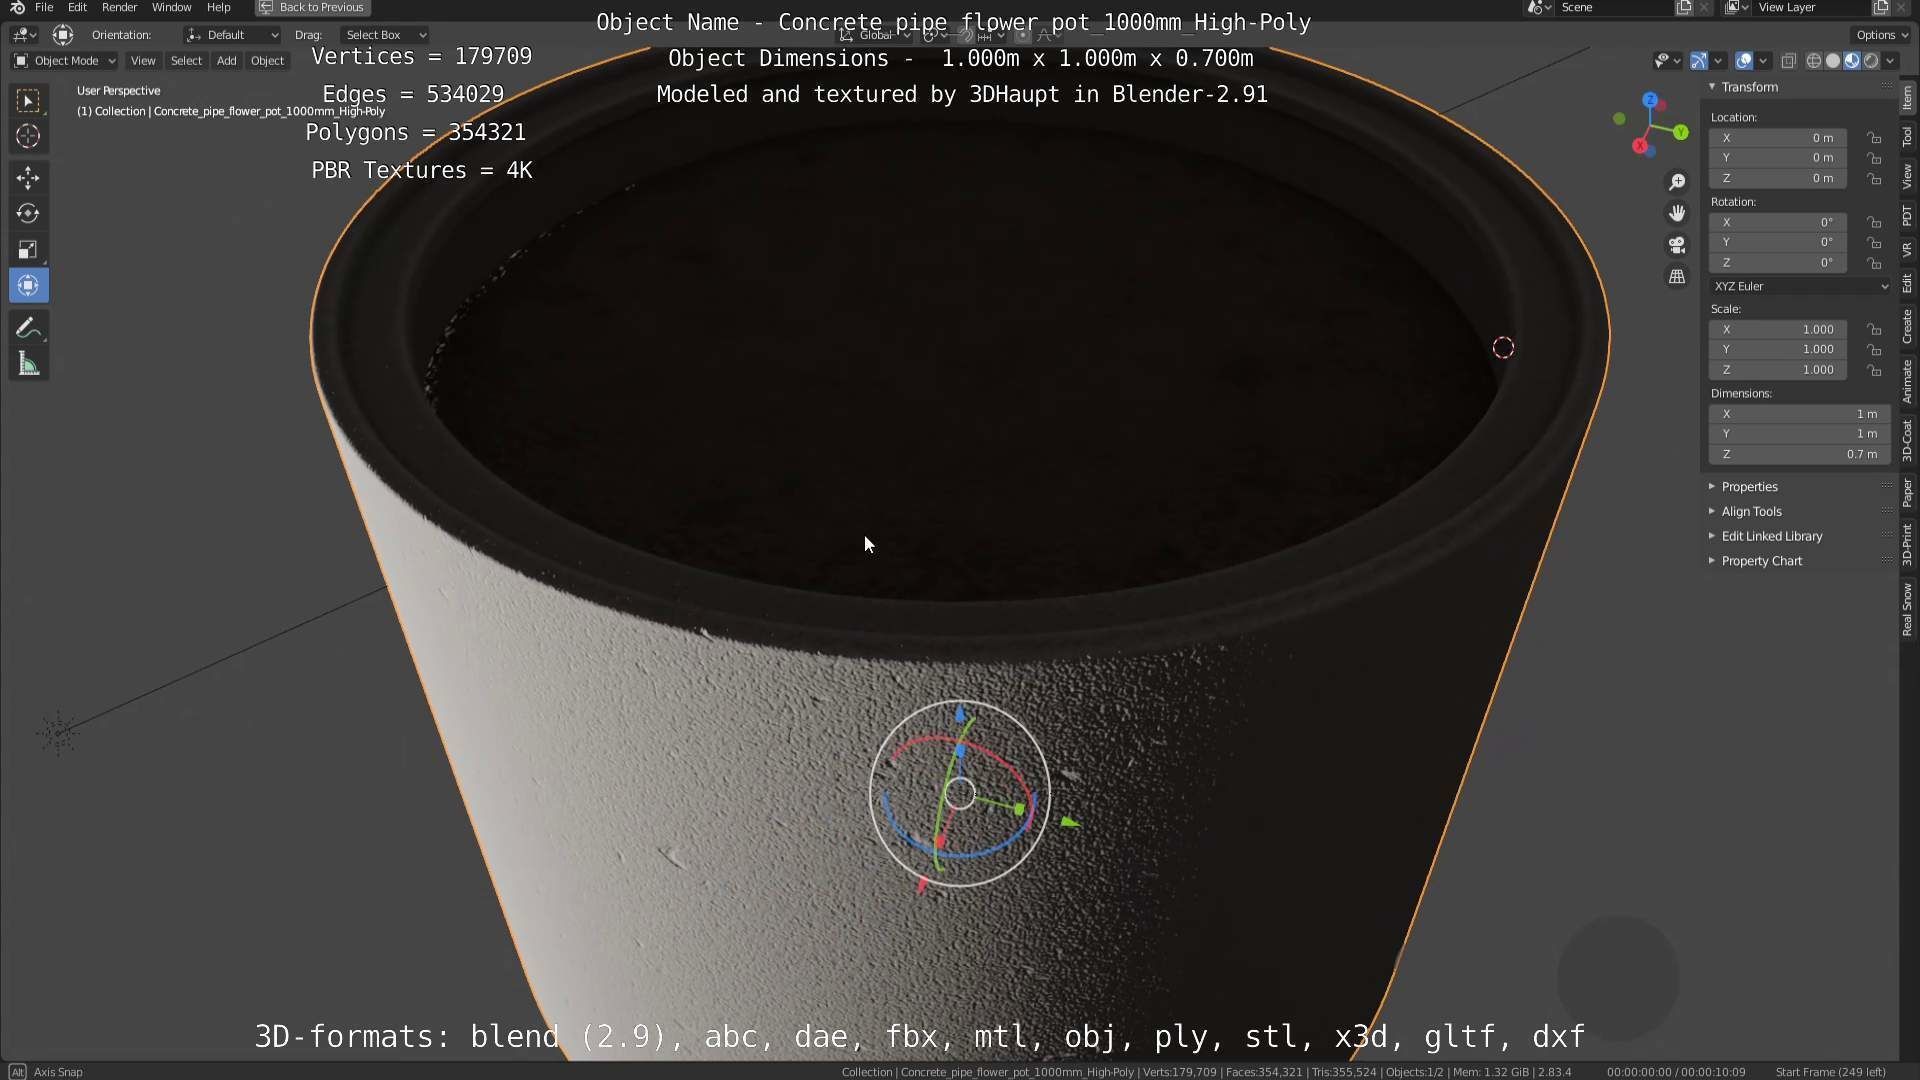Open the viewport View menu
The width and height of the screenshot is (1920, 1080).
(143, 61)
